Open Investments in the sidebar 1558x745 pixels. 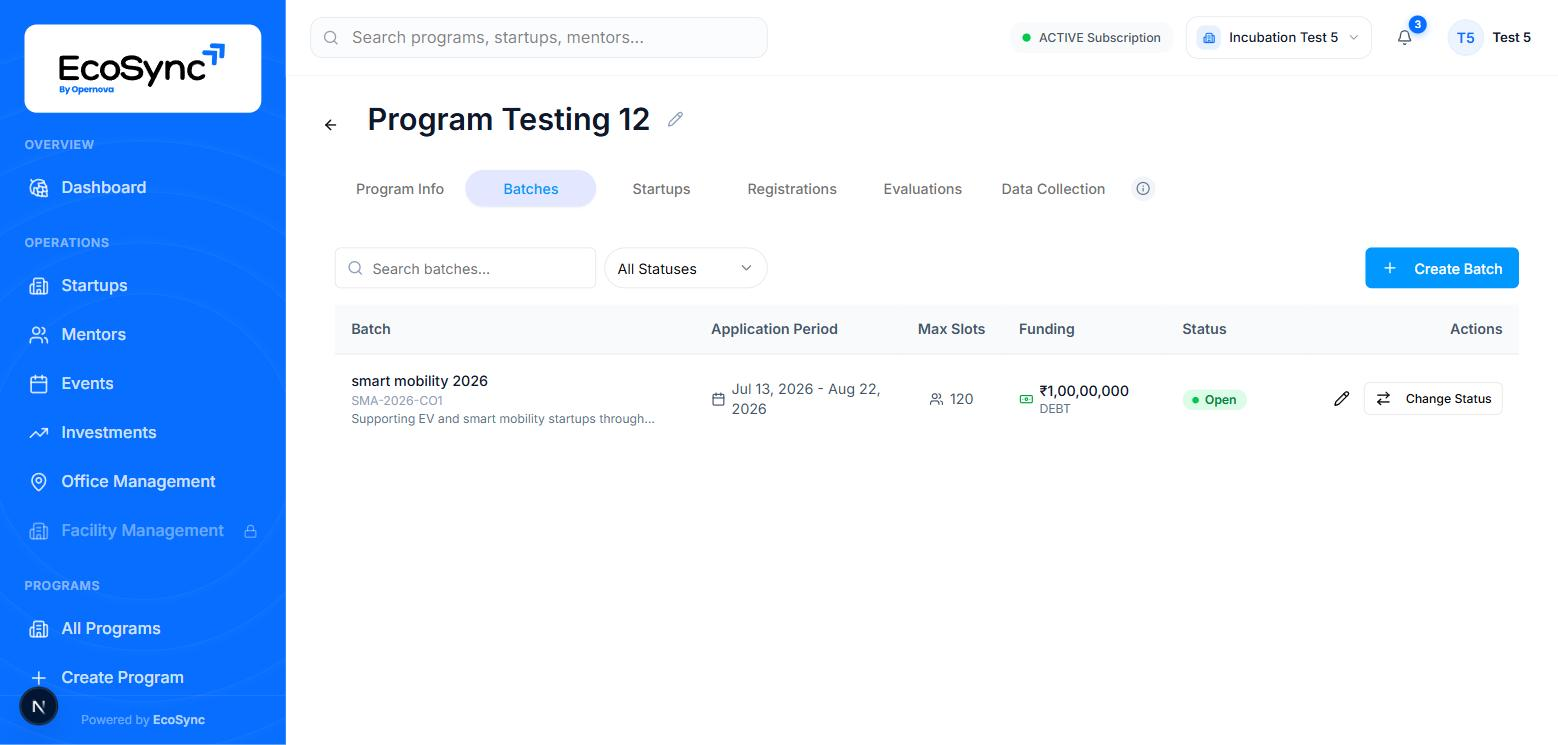point(109,432)
